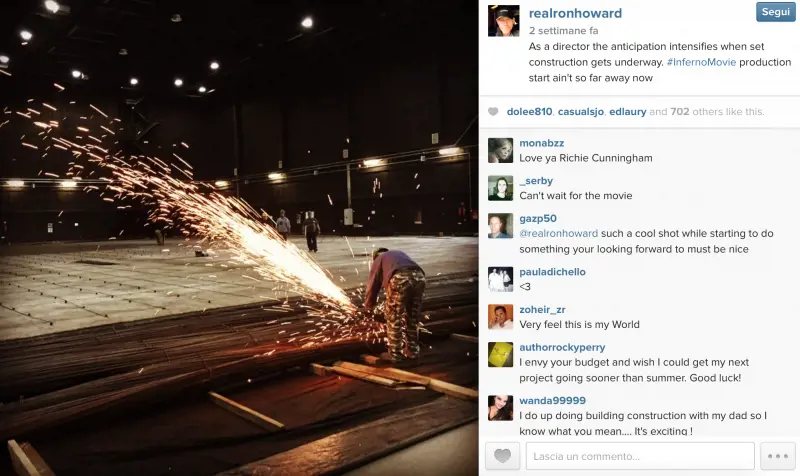Click the @realronhoward mention in gazp50's comment
The height and width of the screenshot is (476, 800).
(559, 233)
